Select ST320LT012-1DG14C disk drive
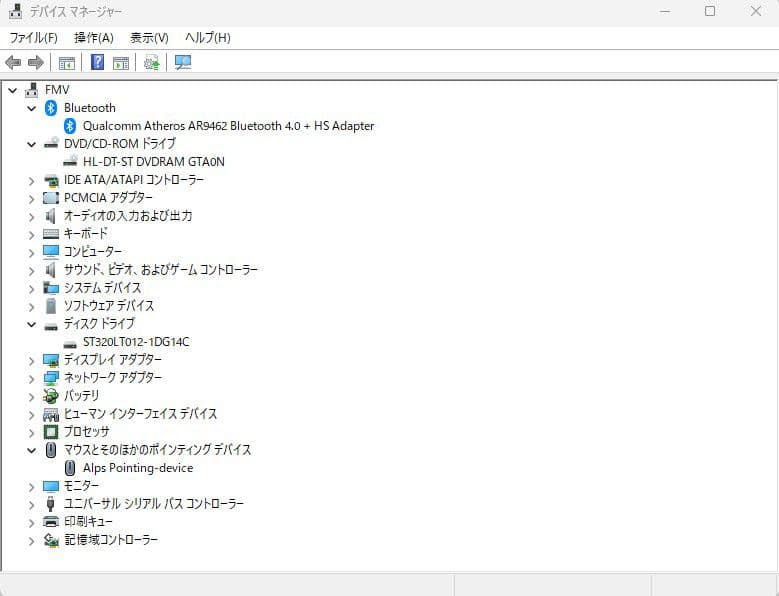This screenshot has height=596, width=779. point(136,342)
